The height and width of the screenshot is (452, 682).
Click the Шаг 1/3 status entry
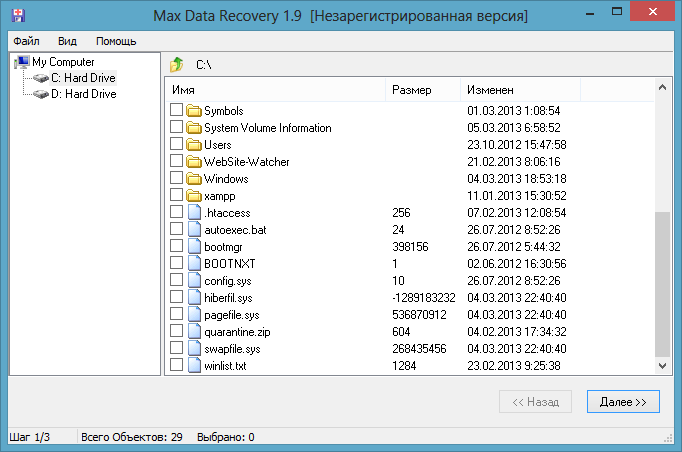pyautogui.click(x=30, y=437)
